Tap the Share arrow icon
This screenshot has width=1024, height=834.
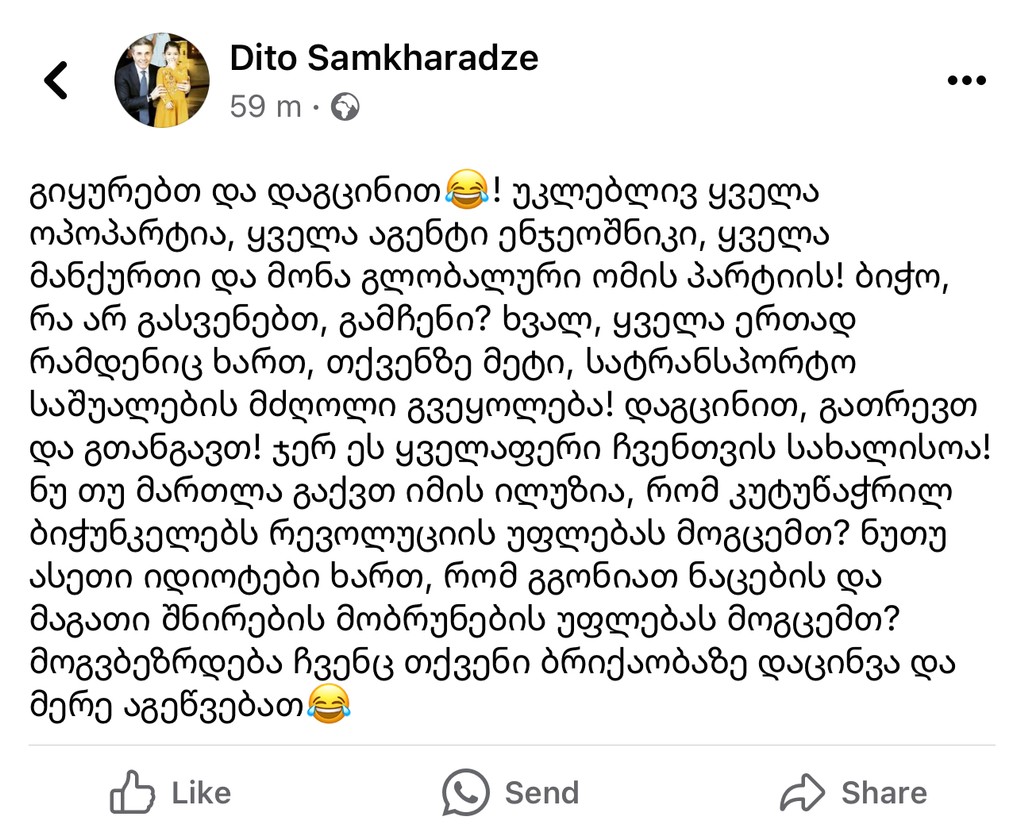[802, 794]
